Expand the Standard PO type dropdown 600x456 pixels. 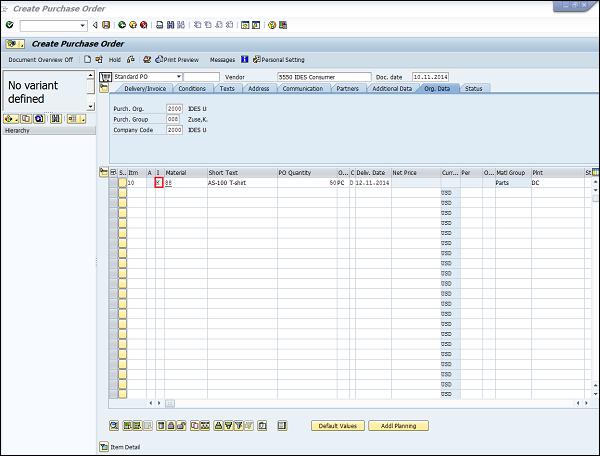point(179,76)
